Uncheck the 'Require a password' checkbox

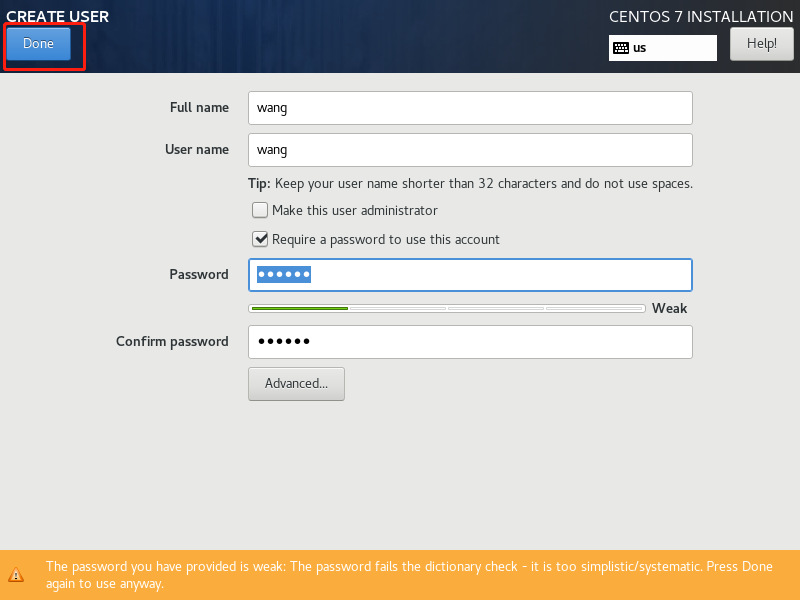[260, 239]
